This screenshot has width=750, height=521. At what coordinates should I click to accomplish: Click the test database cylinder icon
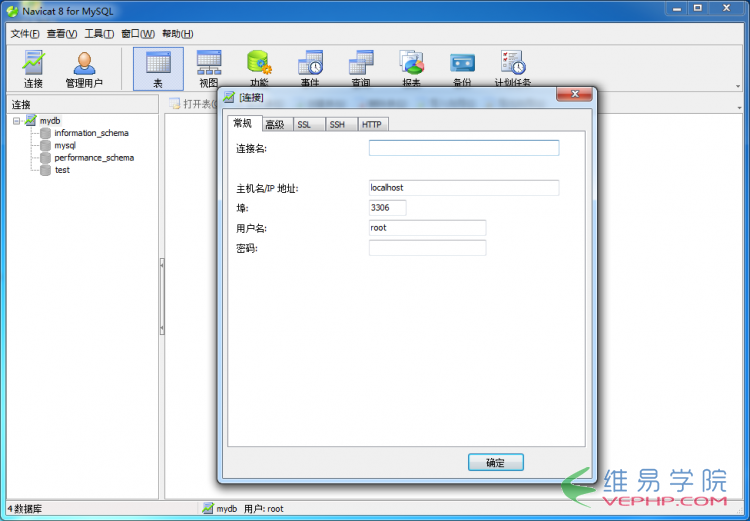[x=45, y=170]
